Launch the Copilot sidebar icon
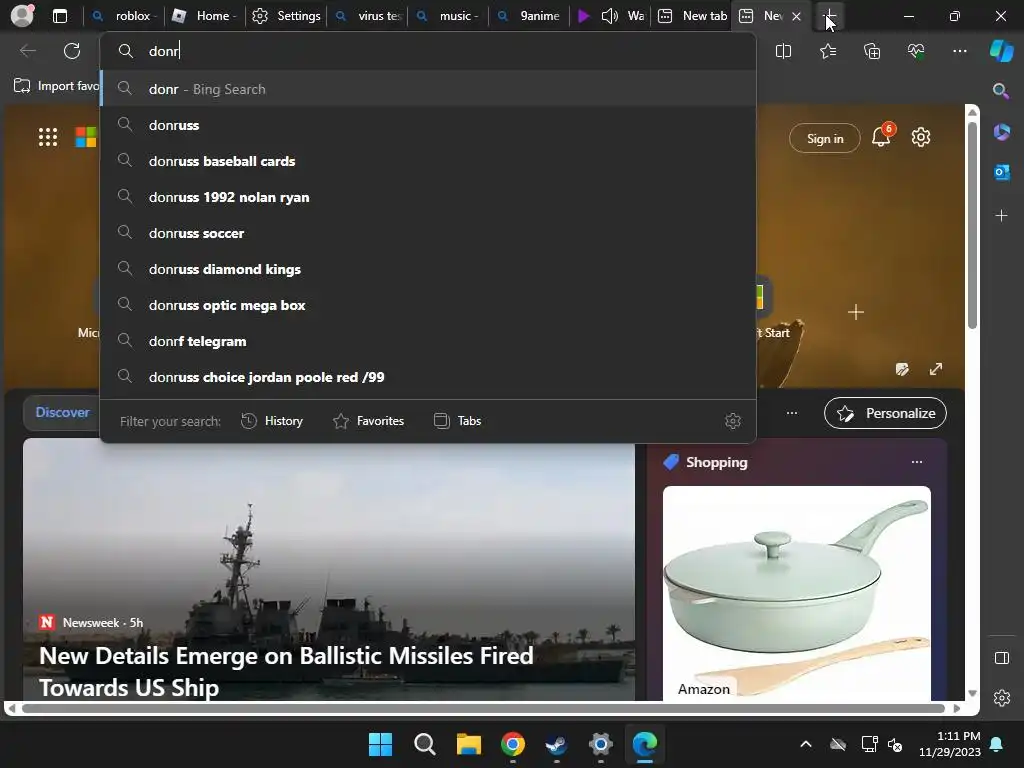Viewport: 1024px width, 768px height. click(x=1001, y=51)
